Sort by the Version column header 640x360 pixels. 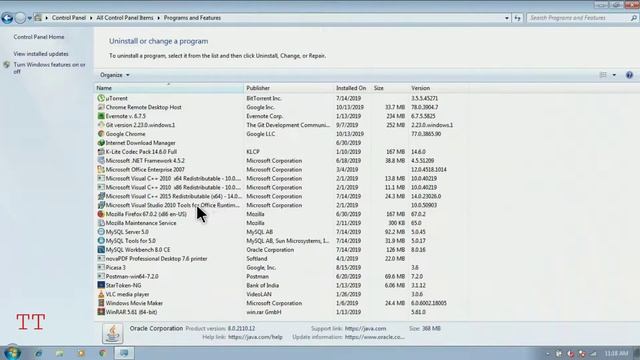pos(439,88)
